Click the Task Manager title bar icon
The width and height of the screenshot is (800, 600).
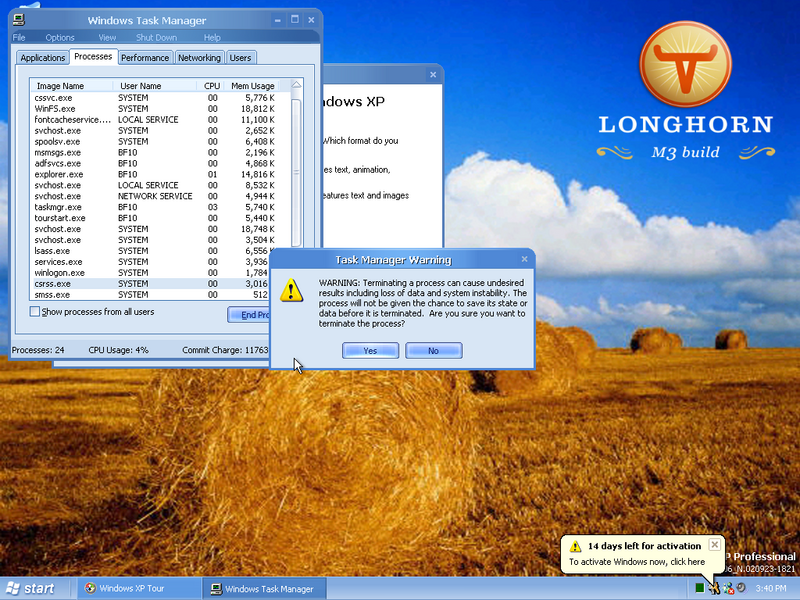(19, 20)
